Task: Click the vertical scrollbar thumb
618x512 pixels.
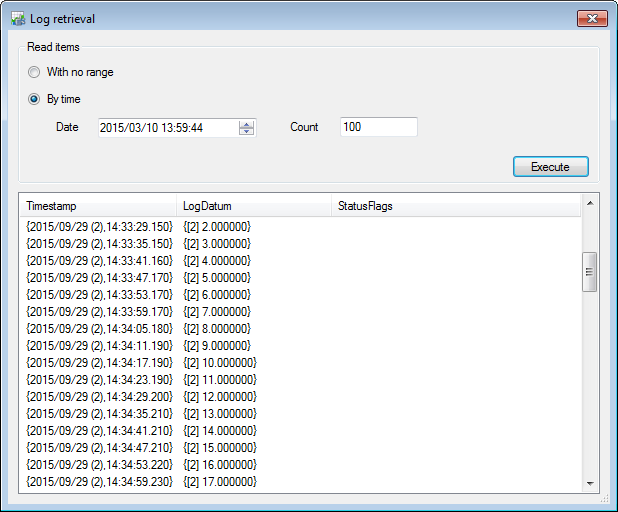Action: point(590,271)
